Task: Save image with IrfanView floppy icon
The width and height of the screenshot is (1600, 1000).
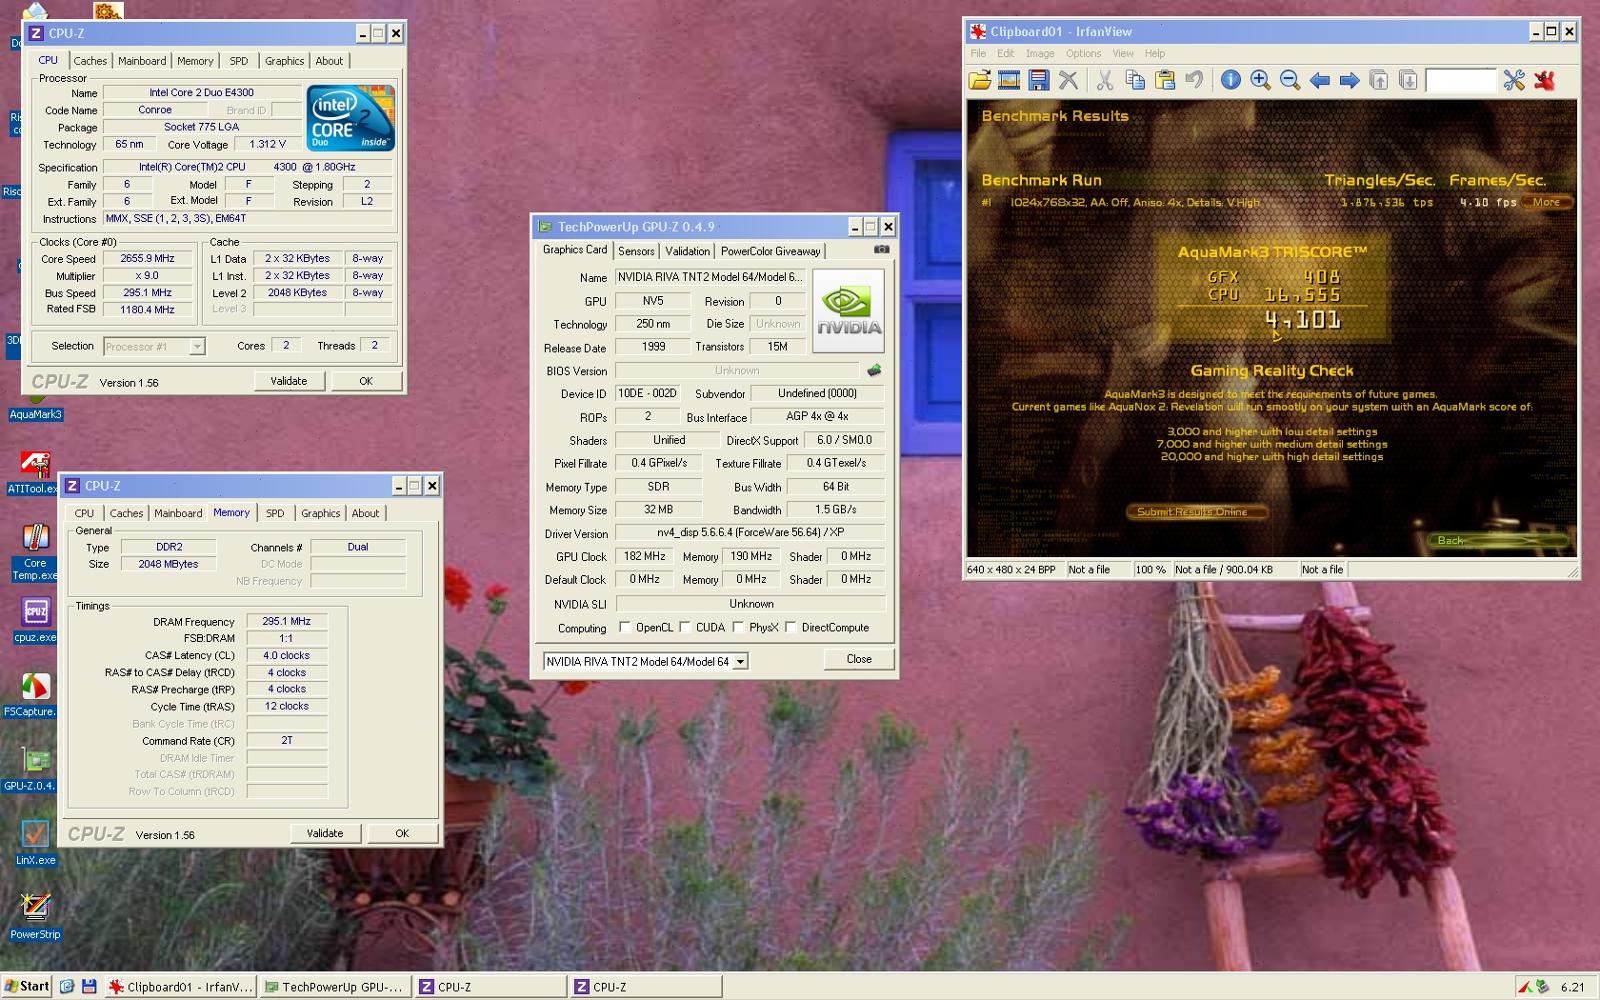Action: pyautogui.click(x=1038, y=80)
